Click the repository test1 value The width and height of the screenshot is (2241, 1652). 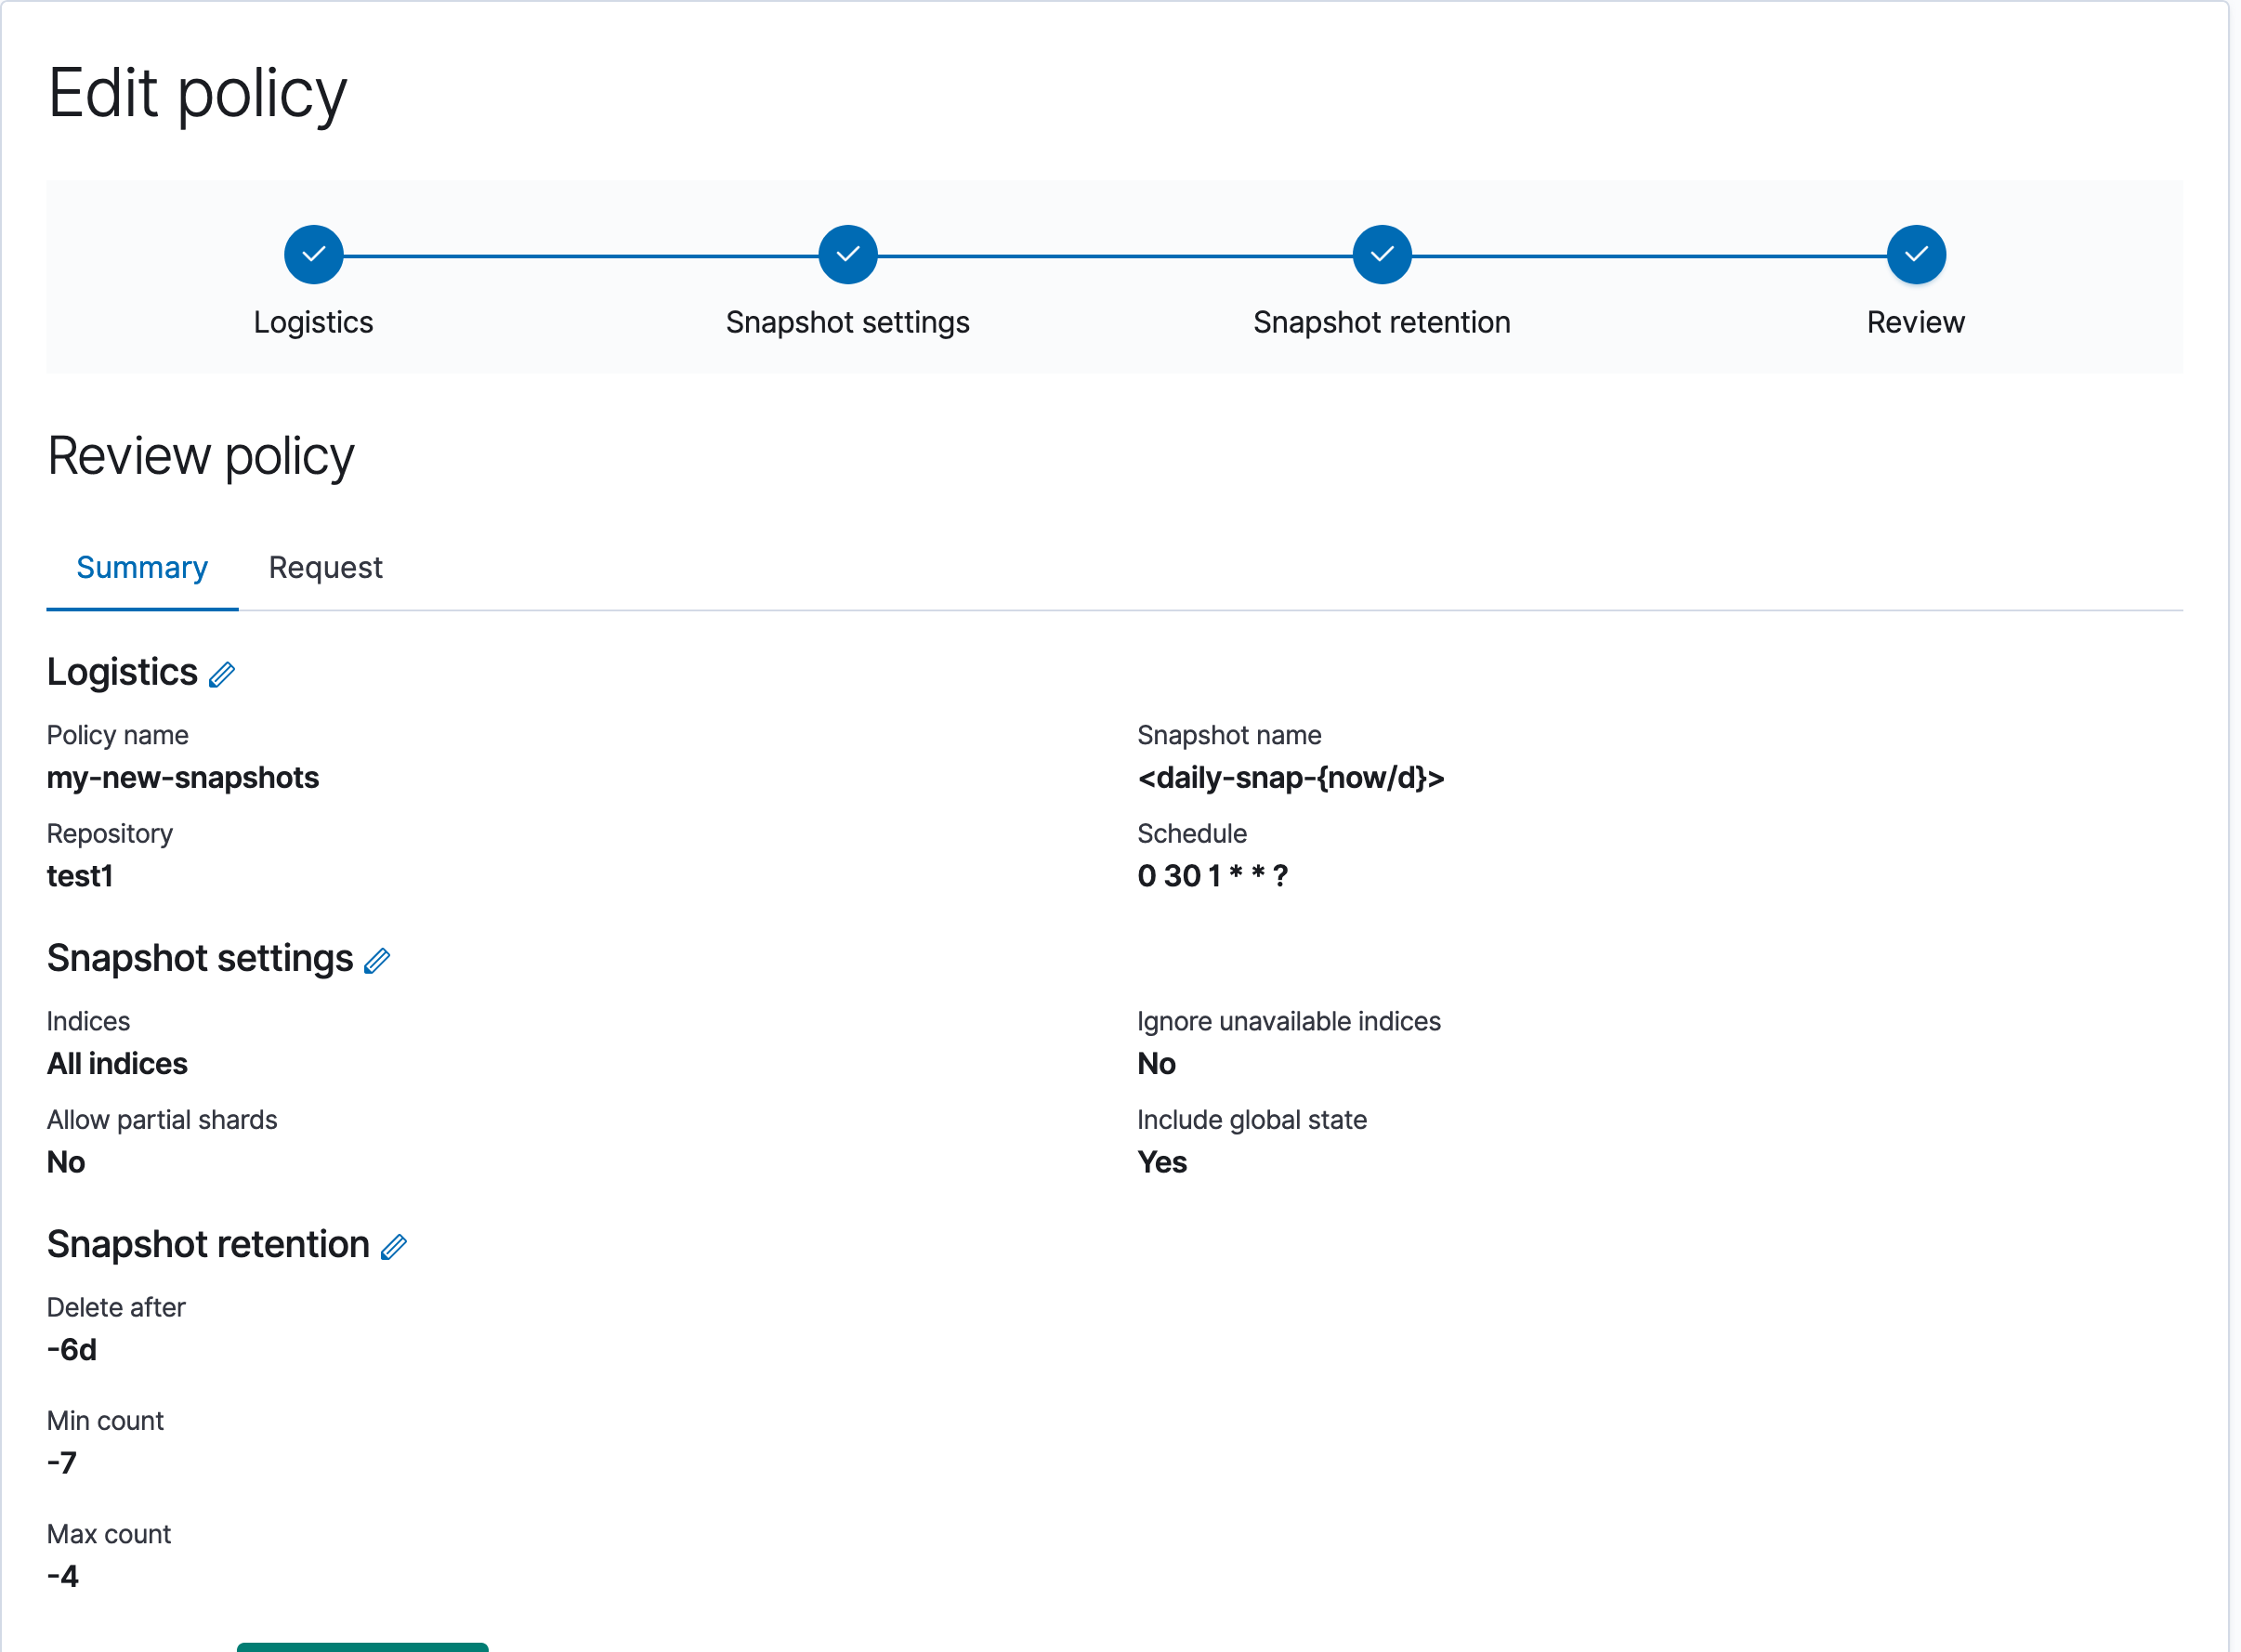point(80,876)
